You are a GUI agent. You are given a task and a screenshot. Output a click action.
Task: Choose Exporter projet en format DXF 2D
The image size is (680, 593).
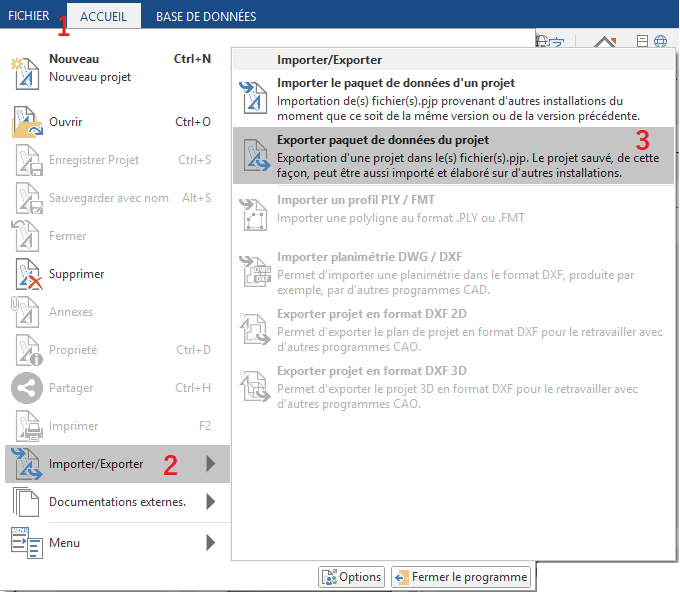(x=454, y=329)
